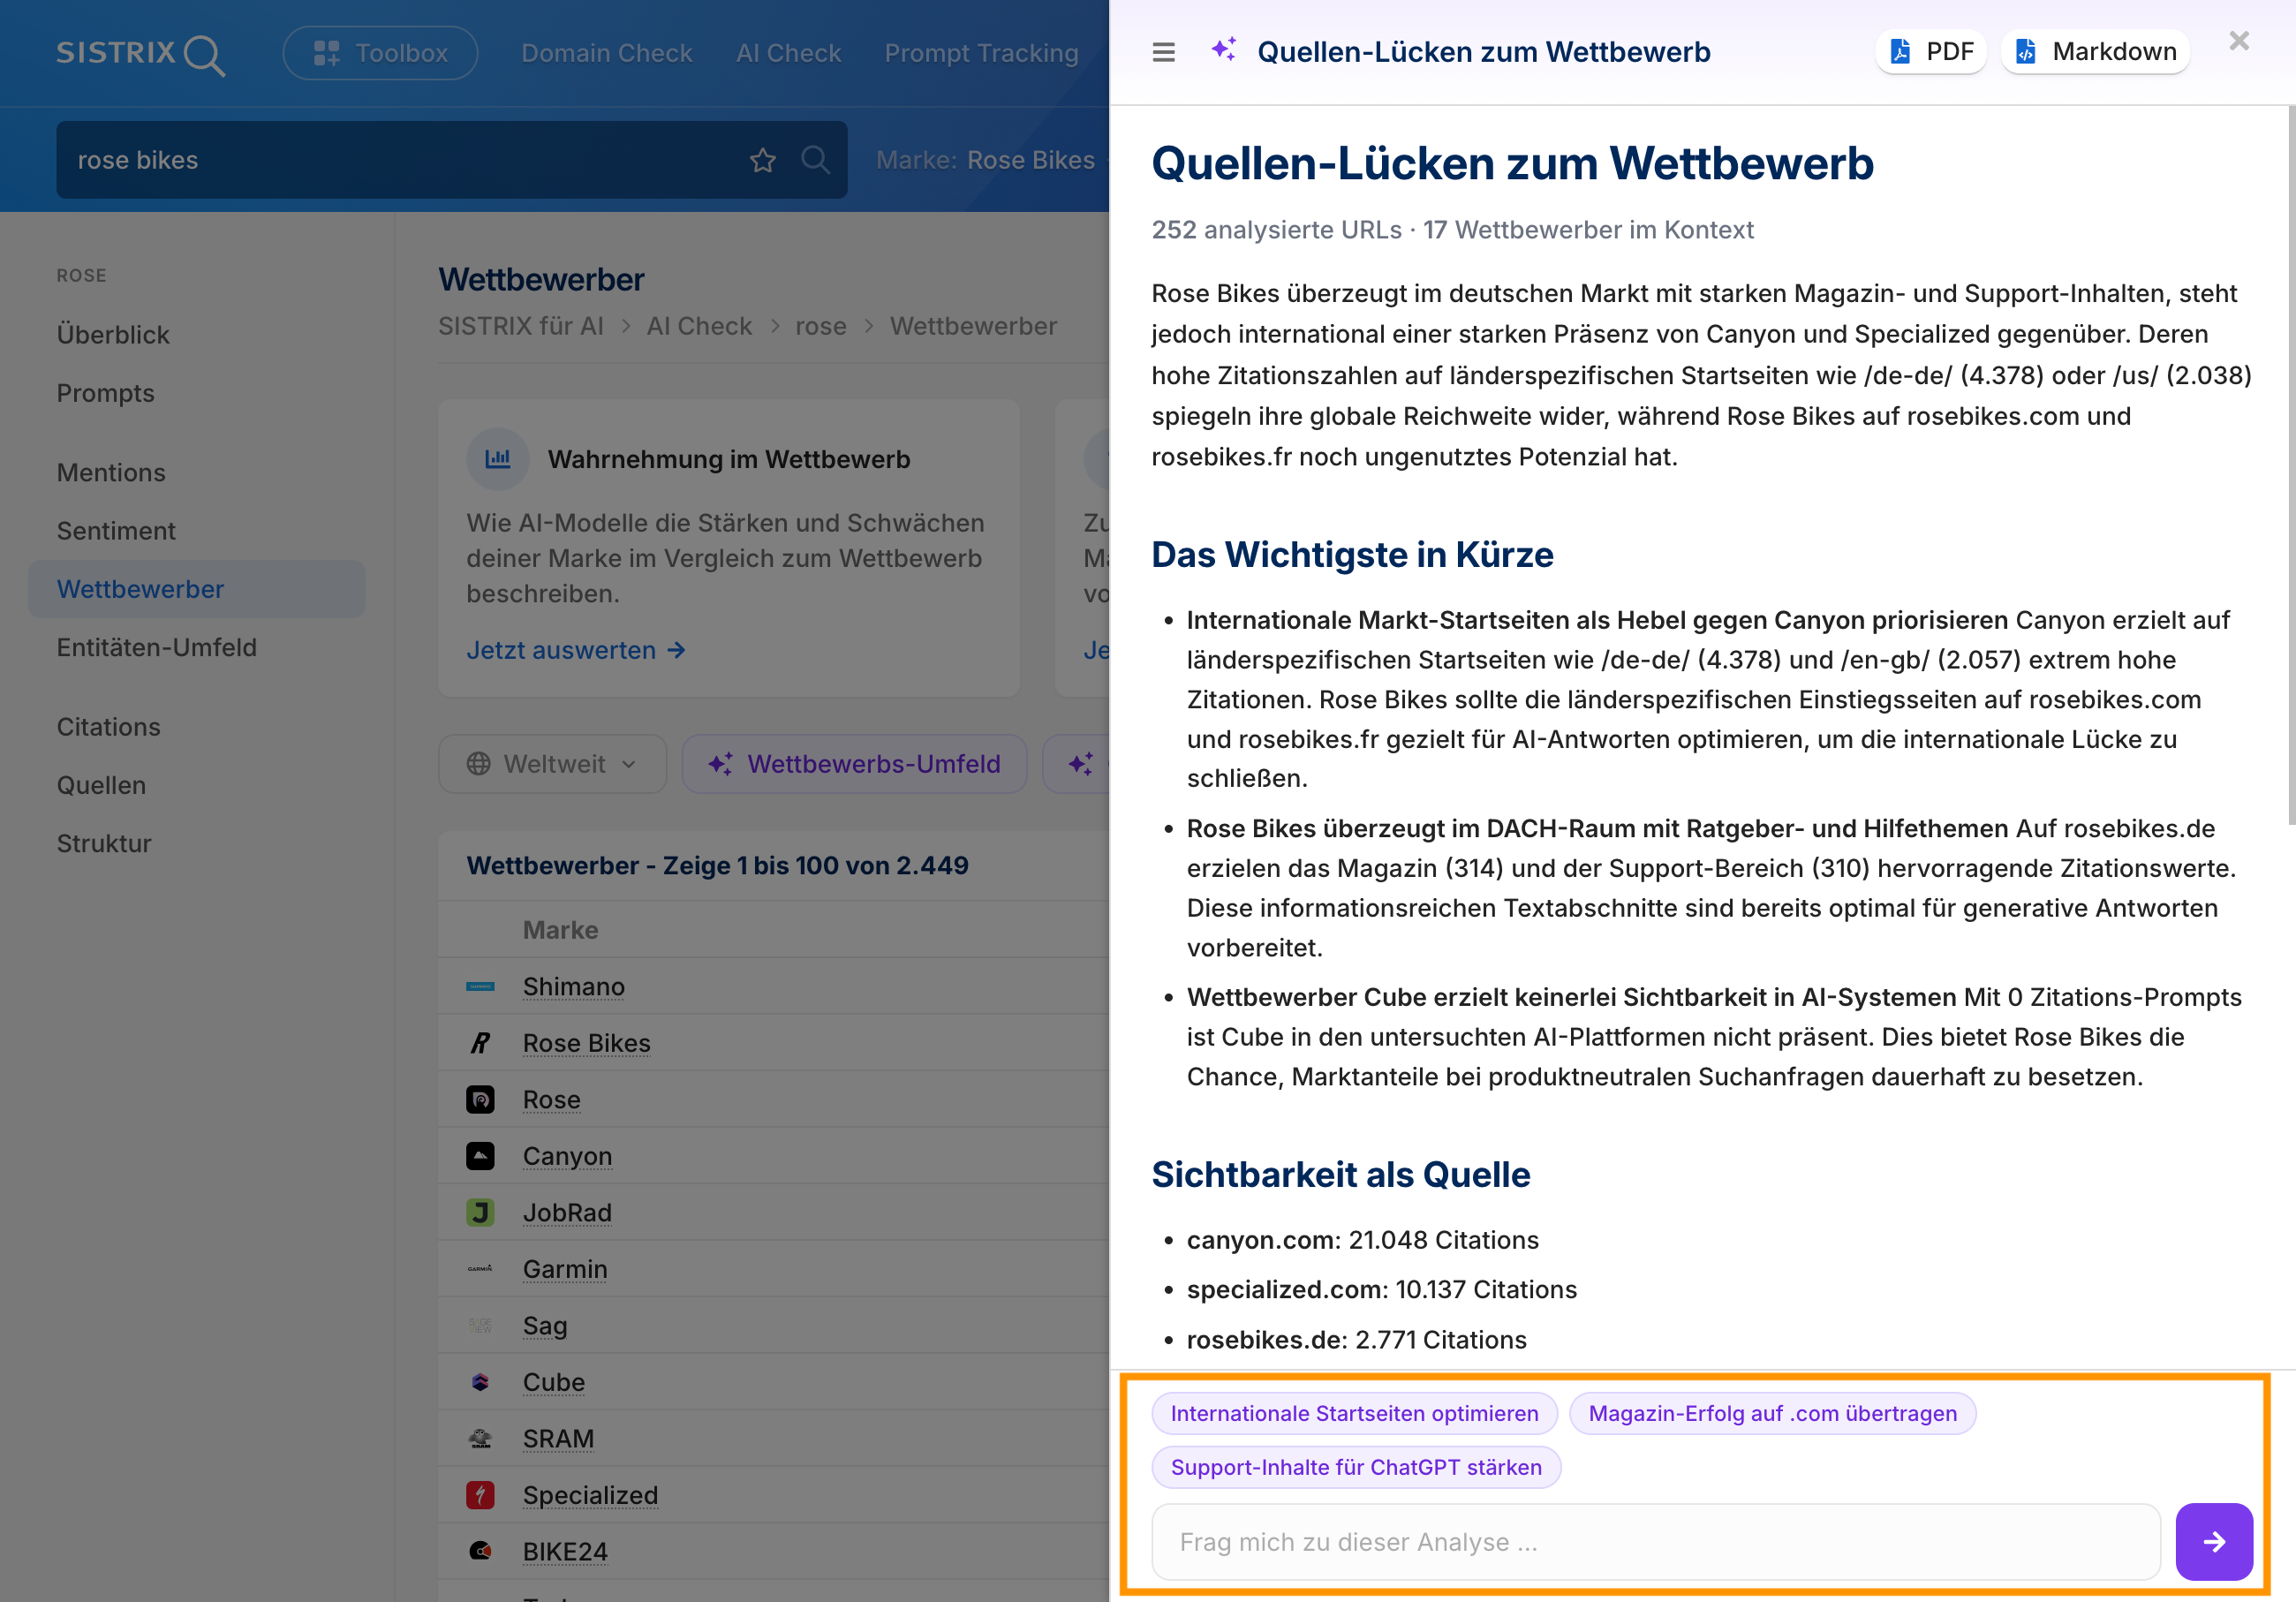Click Garmin brand link
The width and height of the screenshot is (2296, 1602).
[565, 1269]
